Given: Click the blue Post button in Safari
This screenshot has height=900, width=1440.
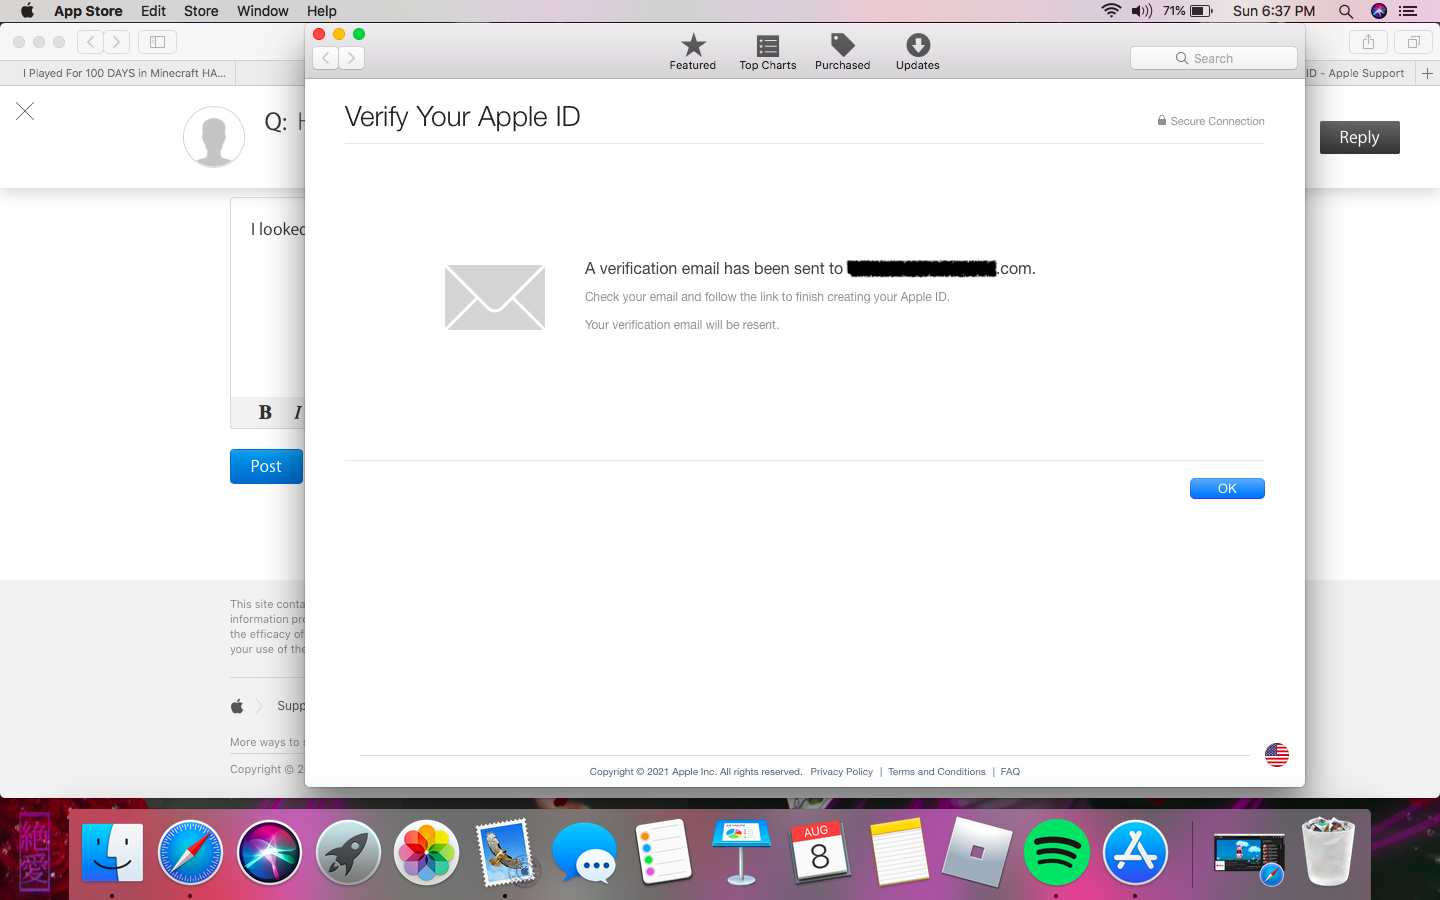Looking at the screenshot, I should pos(266,466).
